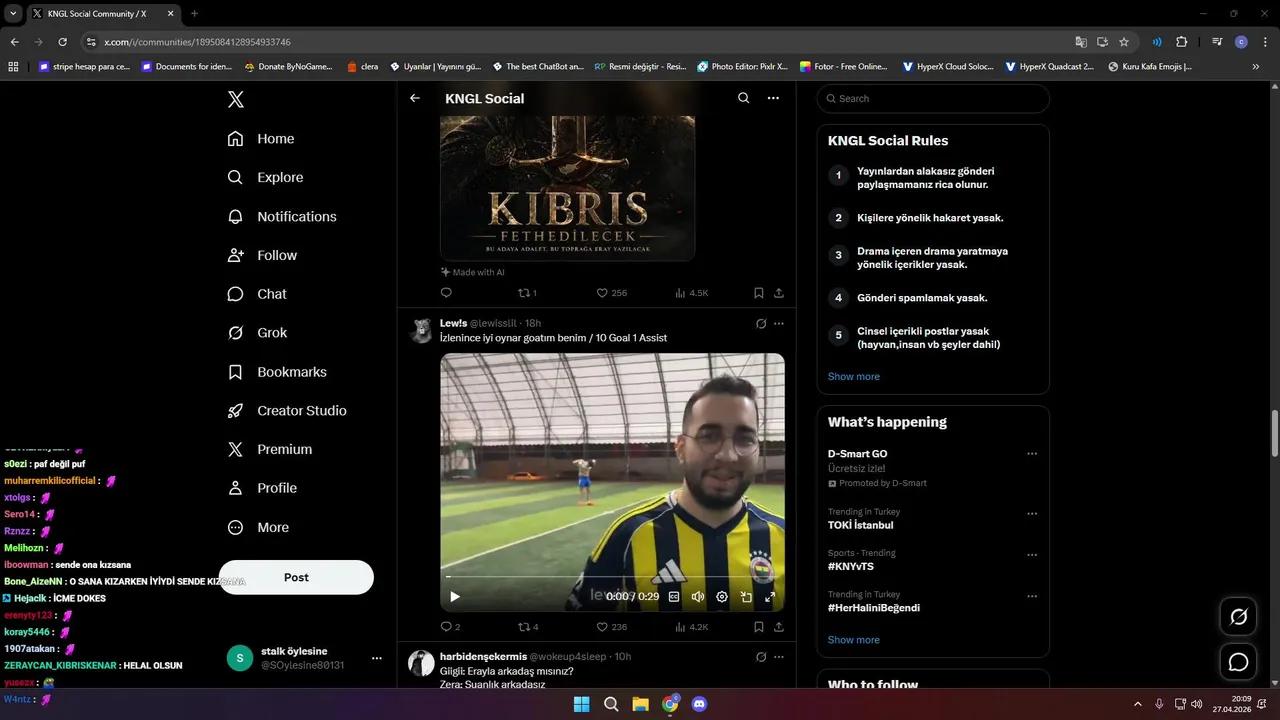The image size is (1280, 720).
Task: Reload the page in Chrome
Action: pos(62,42)
